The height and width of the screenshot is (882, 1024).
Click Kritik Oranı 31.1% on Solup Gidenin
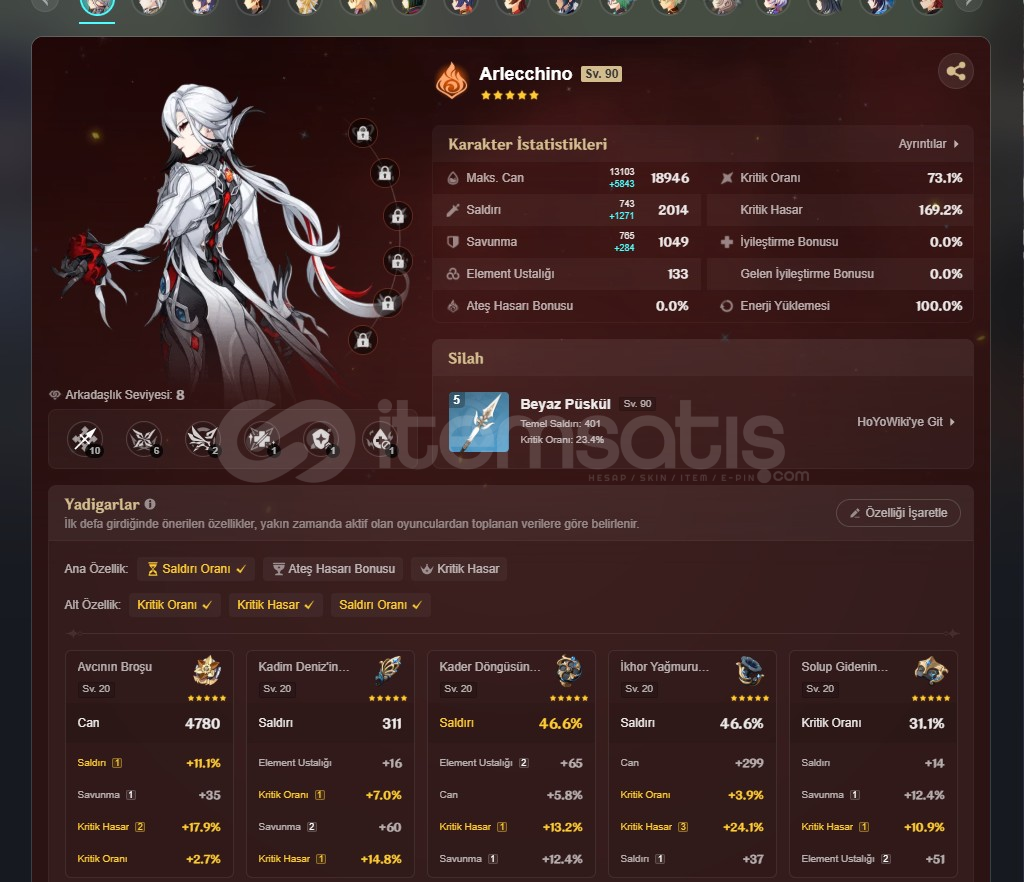coord(872,723)
